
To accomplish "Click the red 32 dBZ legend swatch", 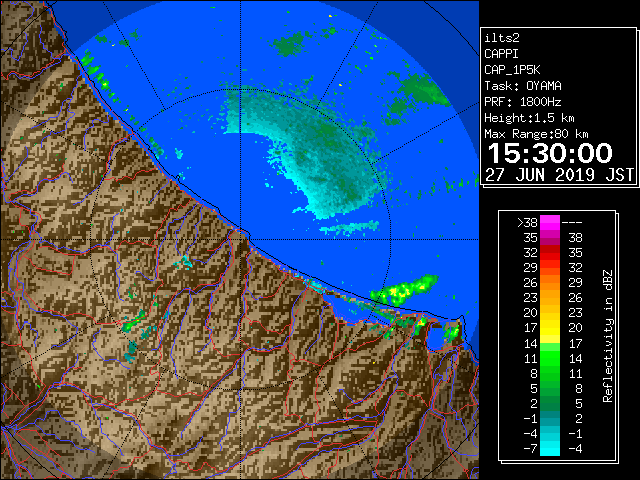I will pos(550,253).
